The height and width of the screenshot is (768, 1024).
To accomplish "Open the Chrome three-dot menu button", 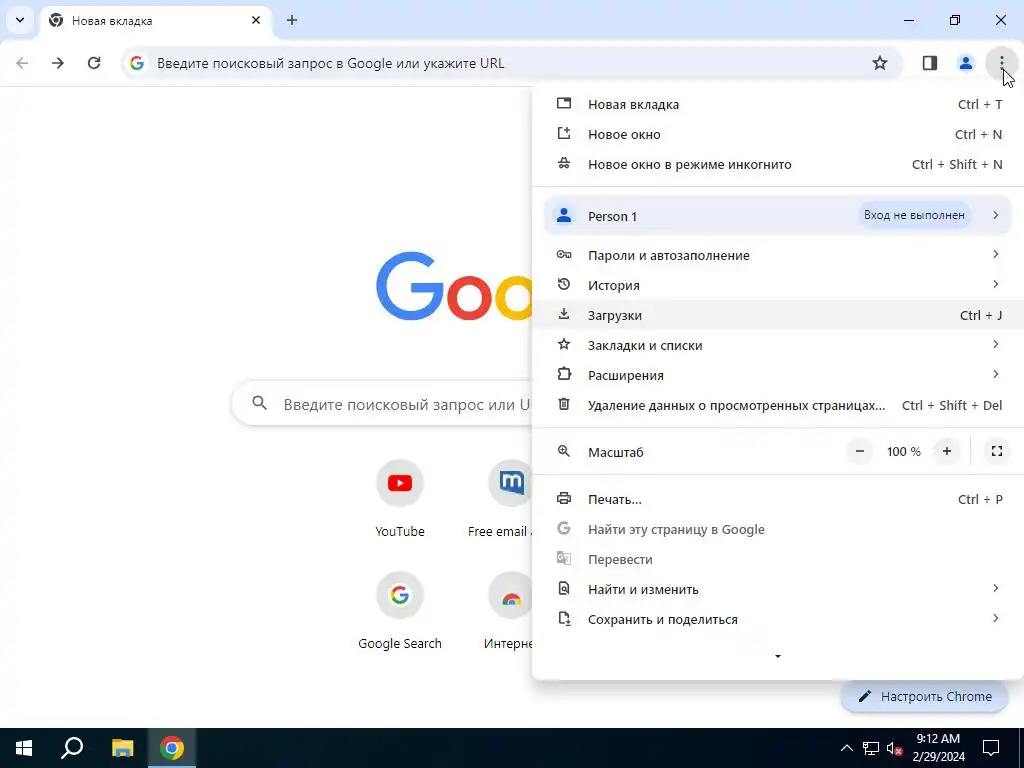I will pyautogui.click(x=1001, y=63).
